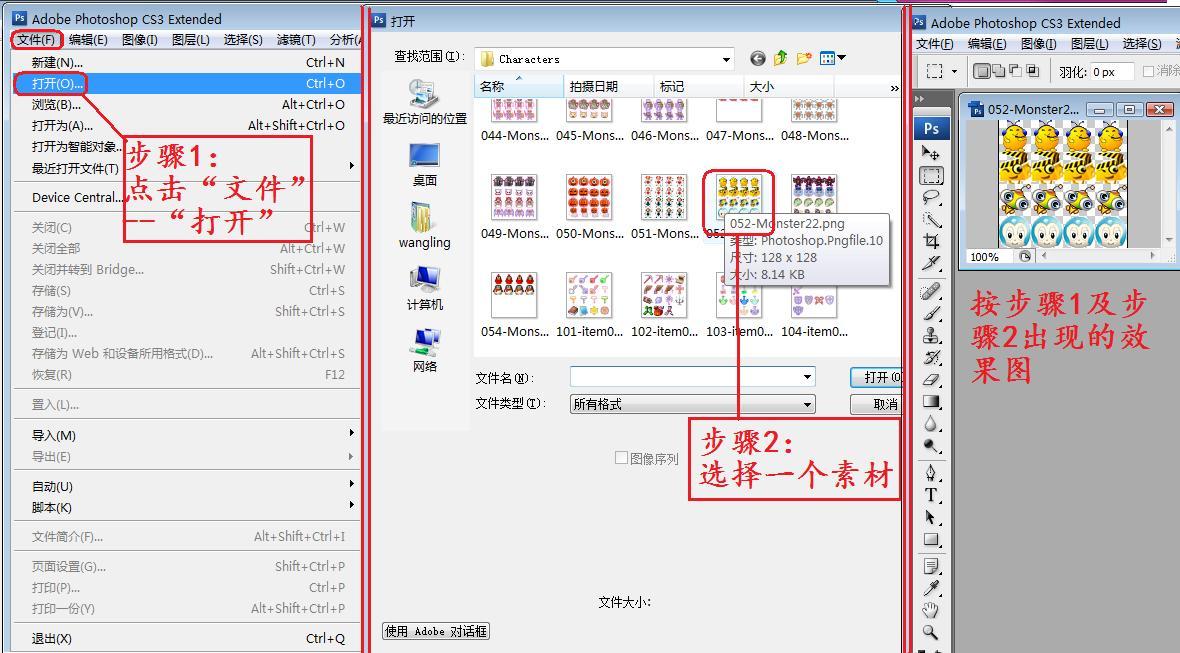Open the marquee tool preset picker arrow
Screen dimensions: 1180x653
click(954, 71)
